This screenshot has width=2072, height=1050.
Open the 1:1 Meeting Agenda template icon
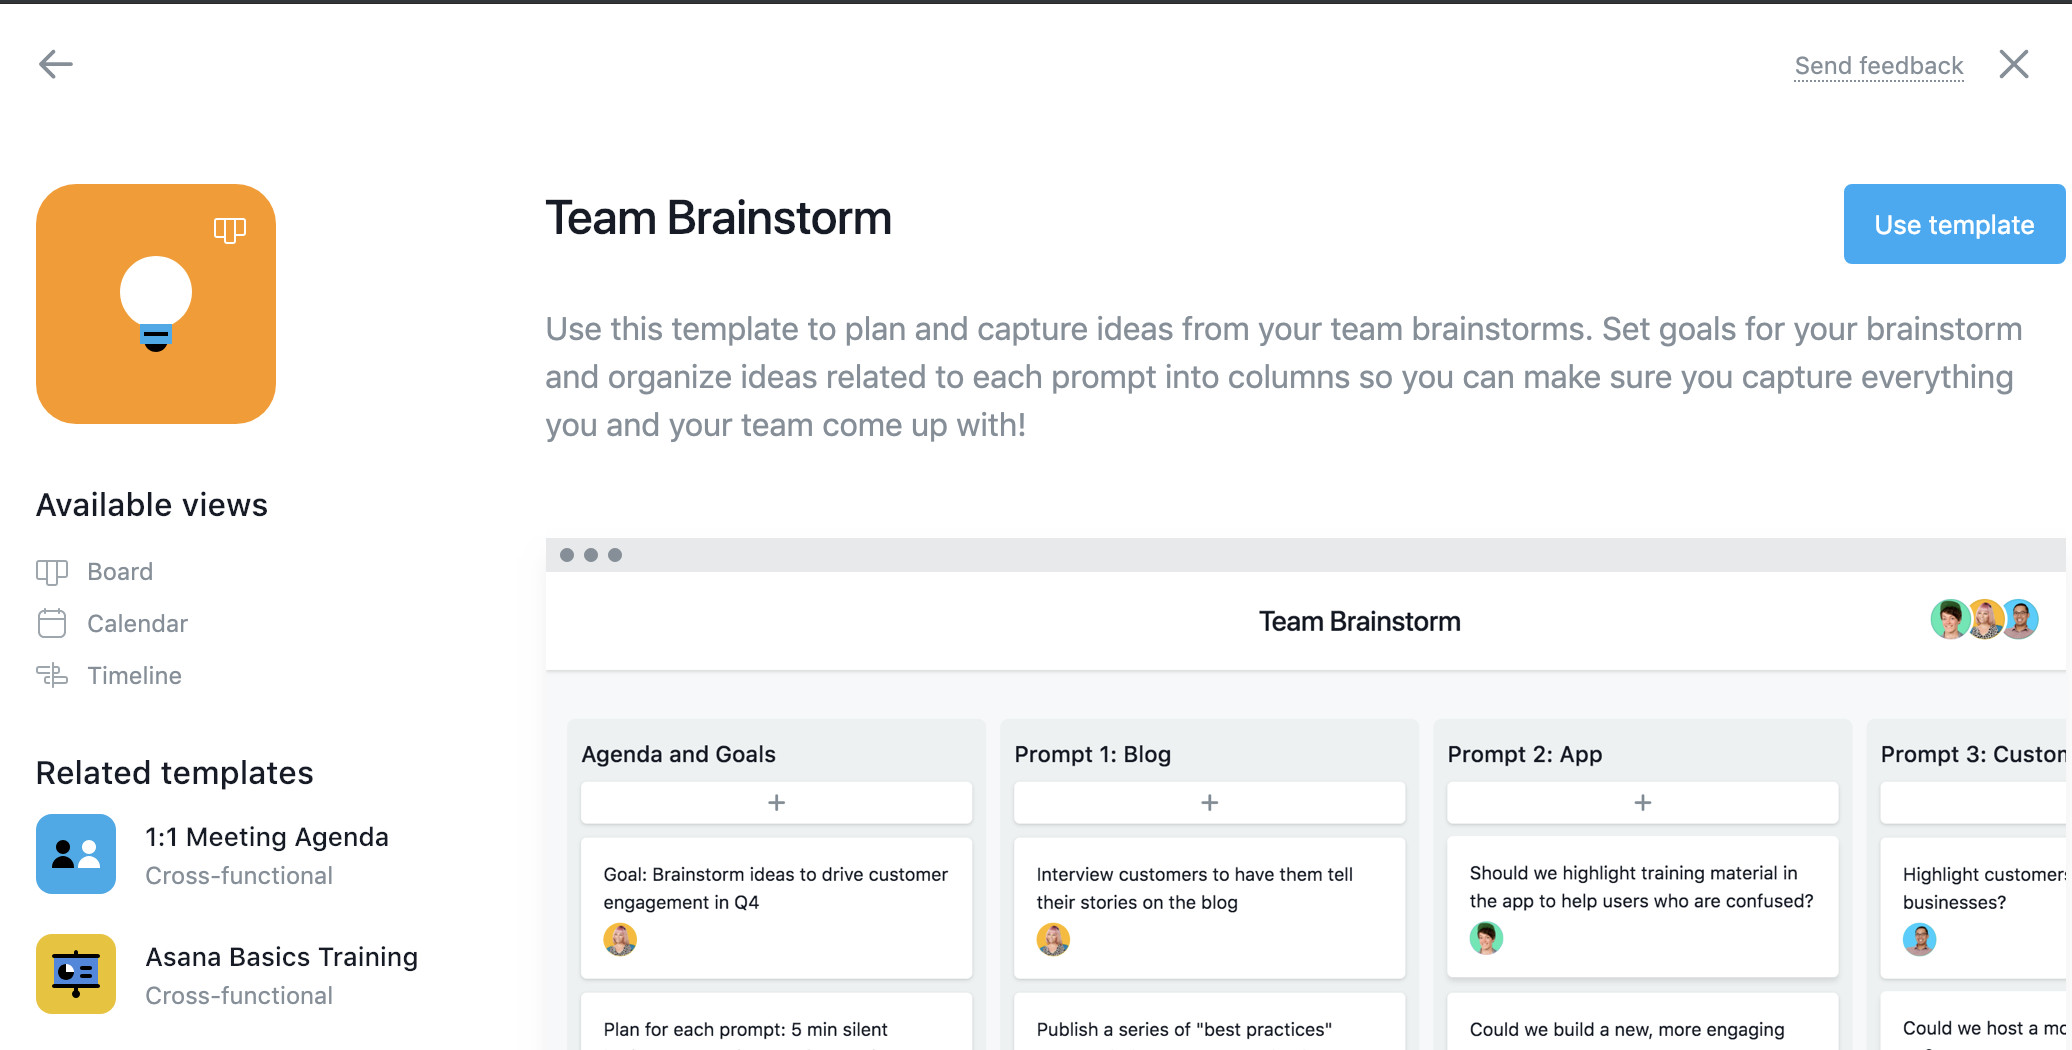pos(76,854)
